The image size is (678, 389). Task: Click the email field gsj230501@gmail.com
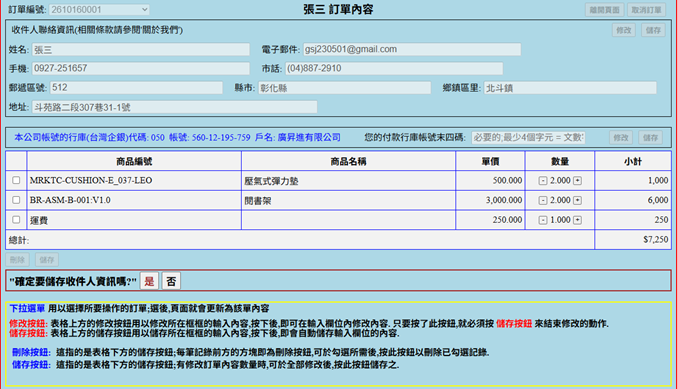(x=412, y=49)
